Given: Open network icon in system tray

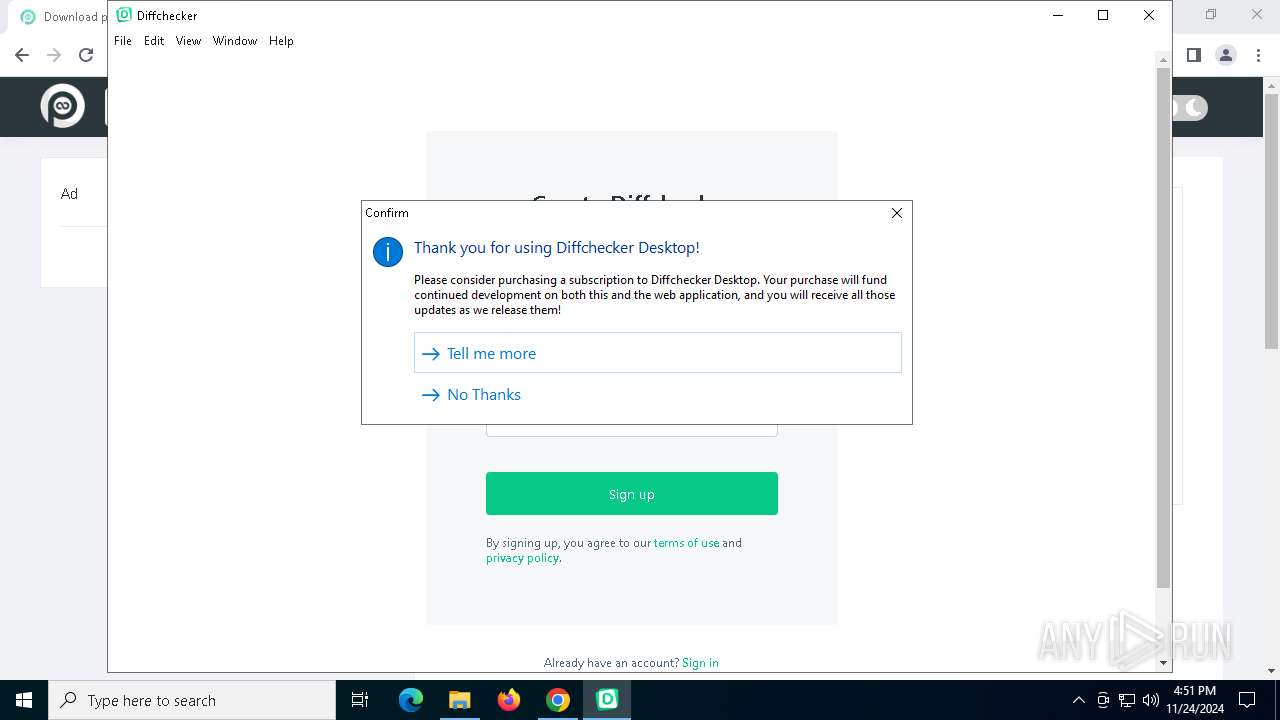Looking at the screenshot, I should (x=1127, y=700).
